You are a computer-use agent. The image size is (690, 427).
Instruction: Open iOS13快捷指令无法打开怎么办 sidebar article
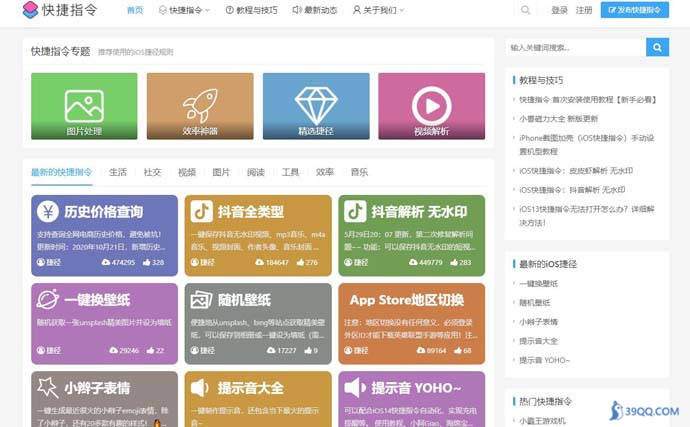pos(587,216)
